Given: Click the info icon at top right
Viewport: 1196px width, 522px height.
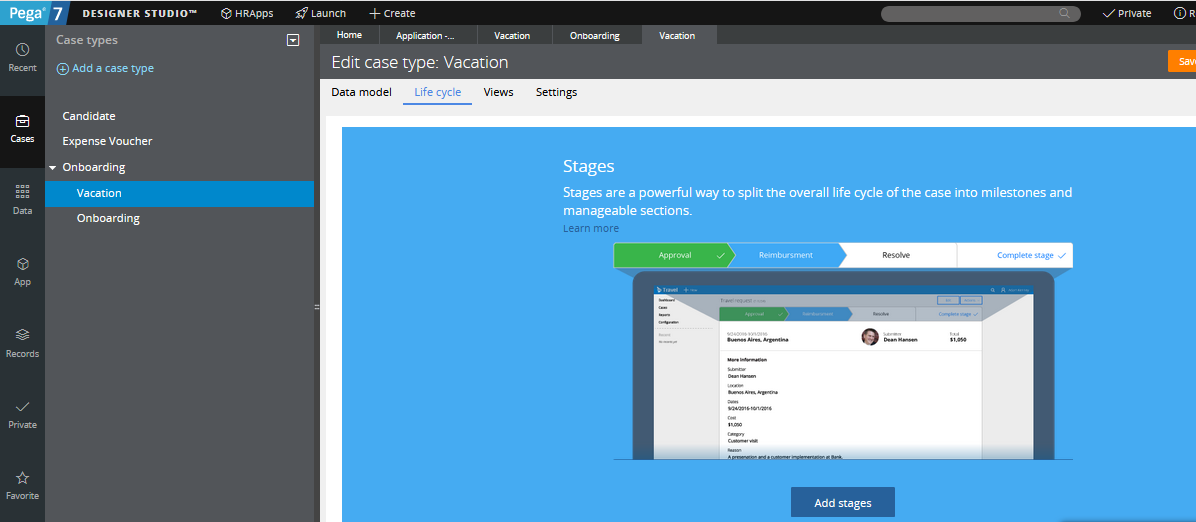Looking at the screenshot, I should pos(1179,13).
